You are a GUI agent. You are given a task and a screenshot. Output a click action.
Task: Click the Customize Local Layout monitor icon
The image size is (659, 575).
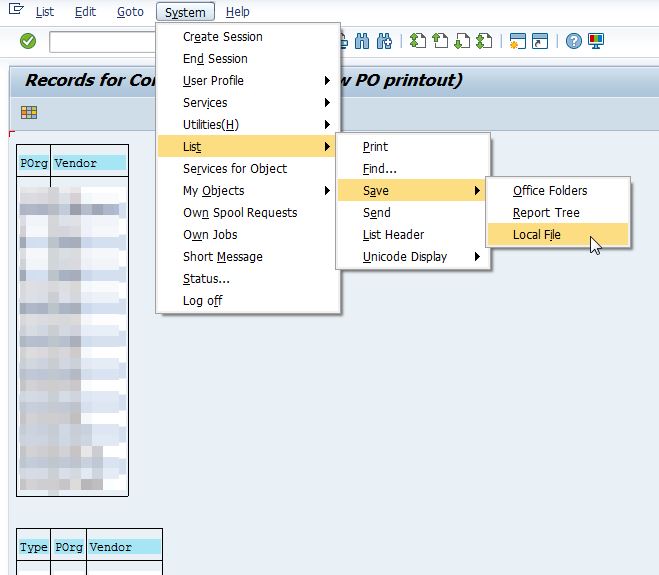[x=596, y=41]
